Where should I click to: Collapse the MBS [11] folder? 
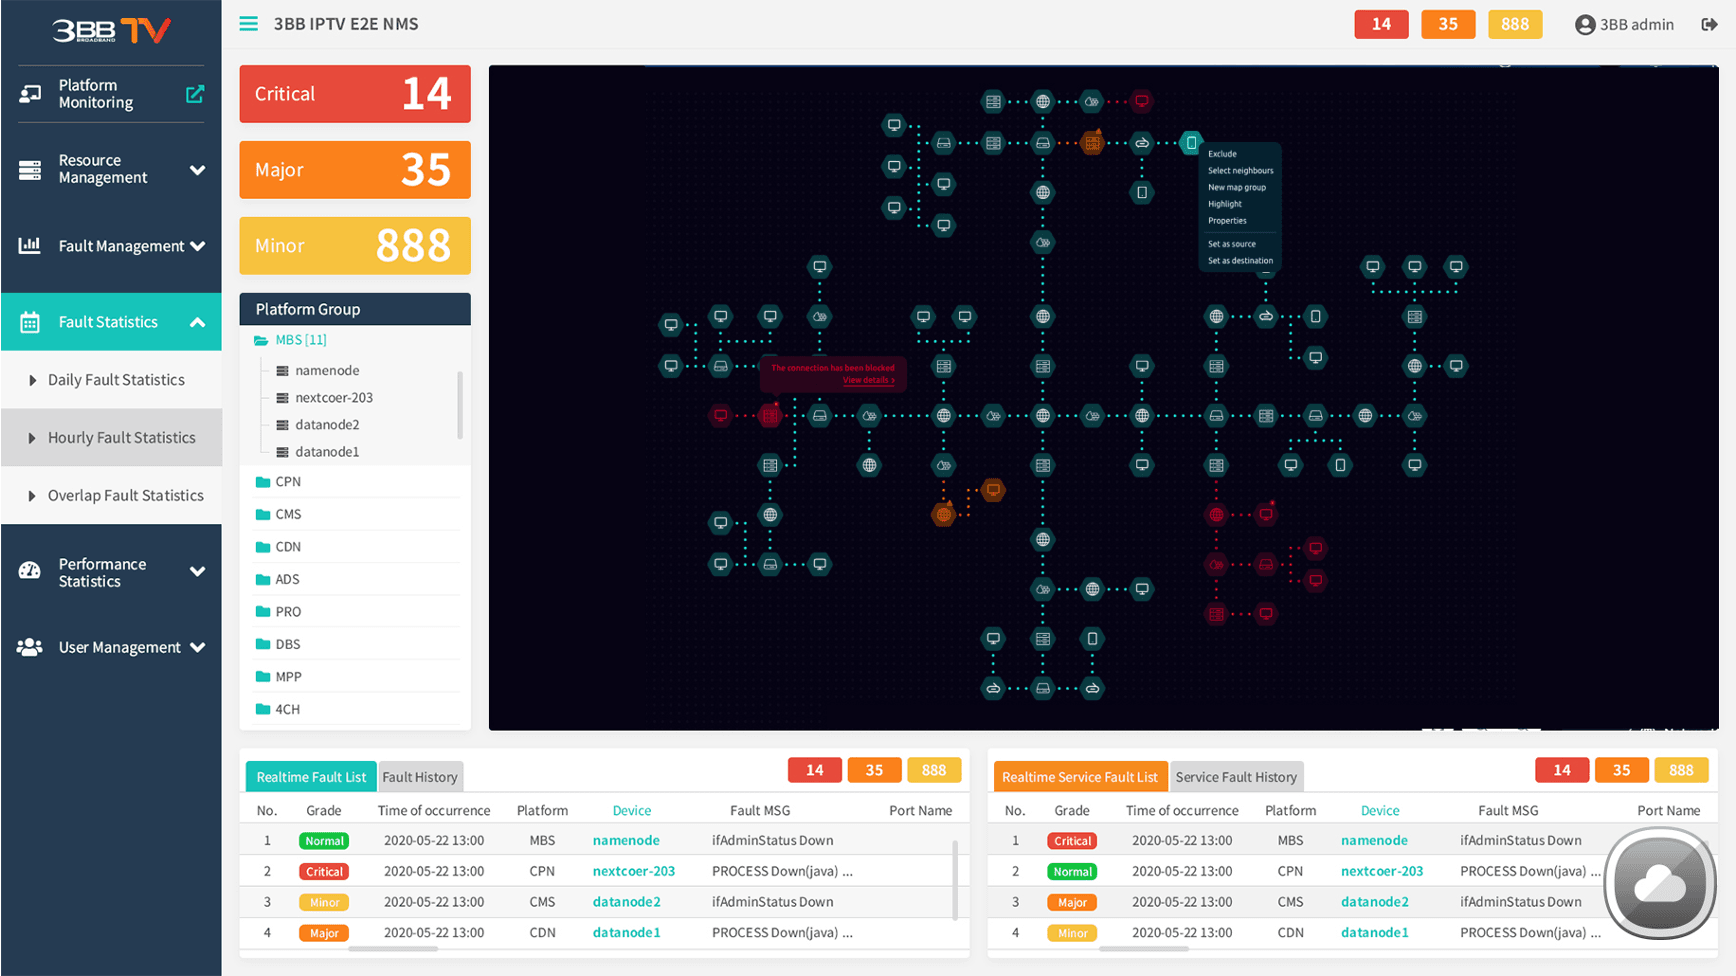(x=261, y=340)
